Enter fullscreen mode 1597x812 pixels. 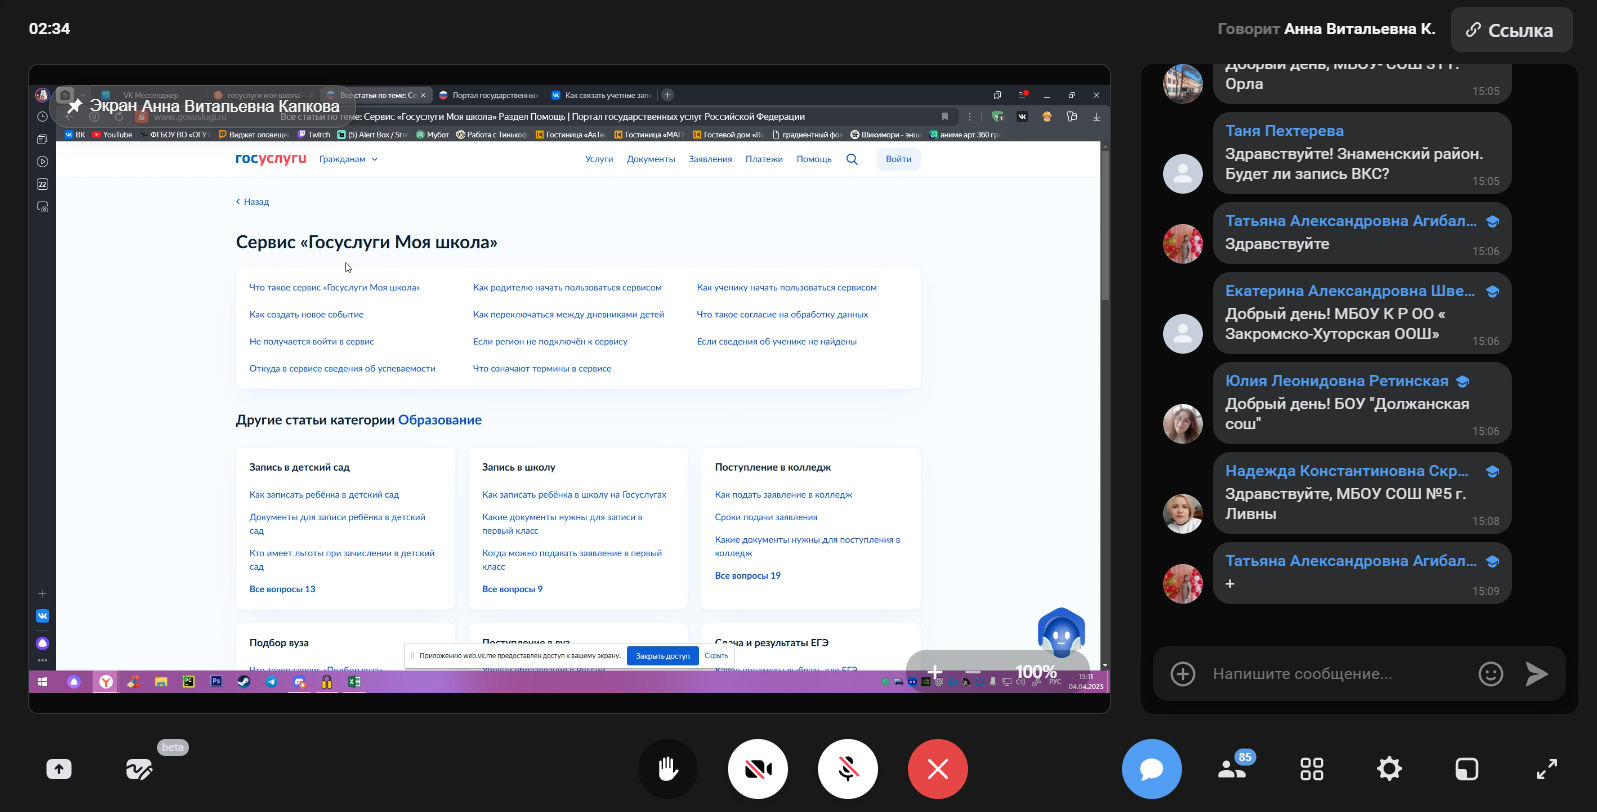click(x=1546, y=769)
